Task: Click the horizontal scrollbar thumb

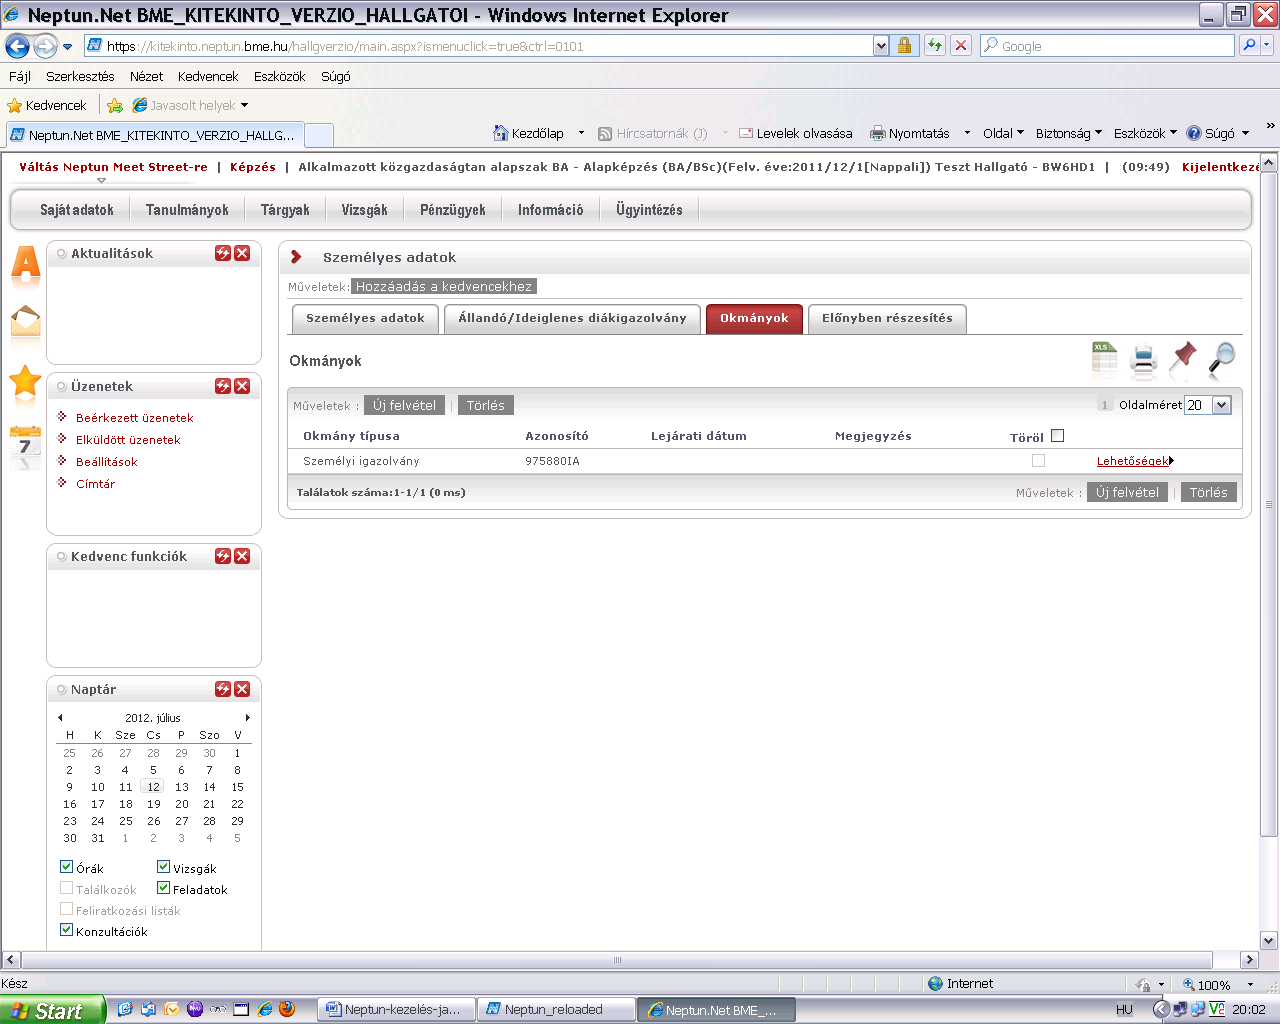Action: coord(617,960)
